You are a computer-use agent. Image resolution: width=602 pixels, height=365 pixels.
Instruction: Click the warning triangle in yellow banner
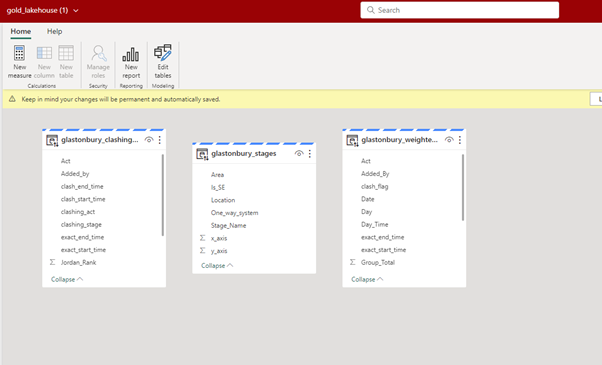pyautogui.click(x=12, y=99)
